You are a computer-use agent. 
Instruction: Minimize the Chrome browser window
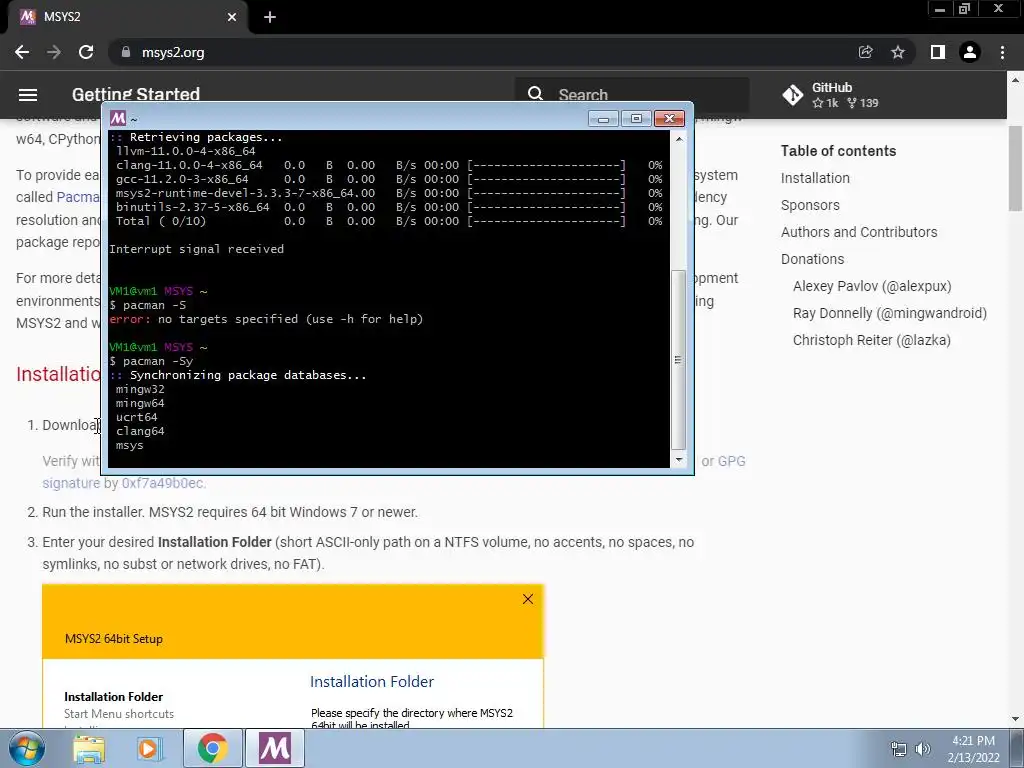point(940,9)
